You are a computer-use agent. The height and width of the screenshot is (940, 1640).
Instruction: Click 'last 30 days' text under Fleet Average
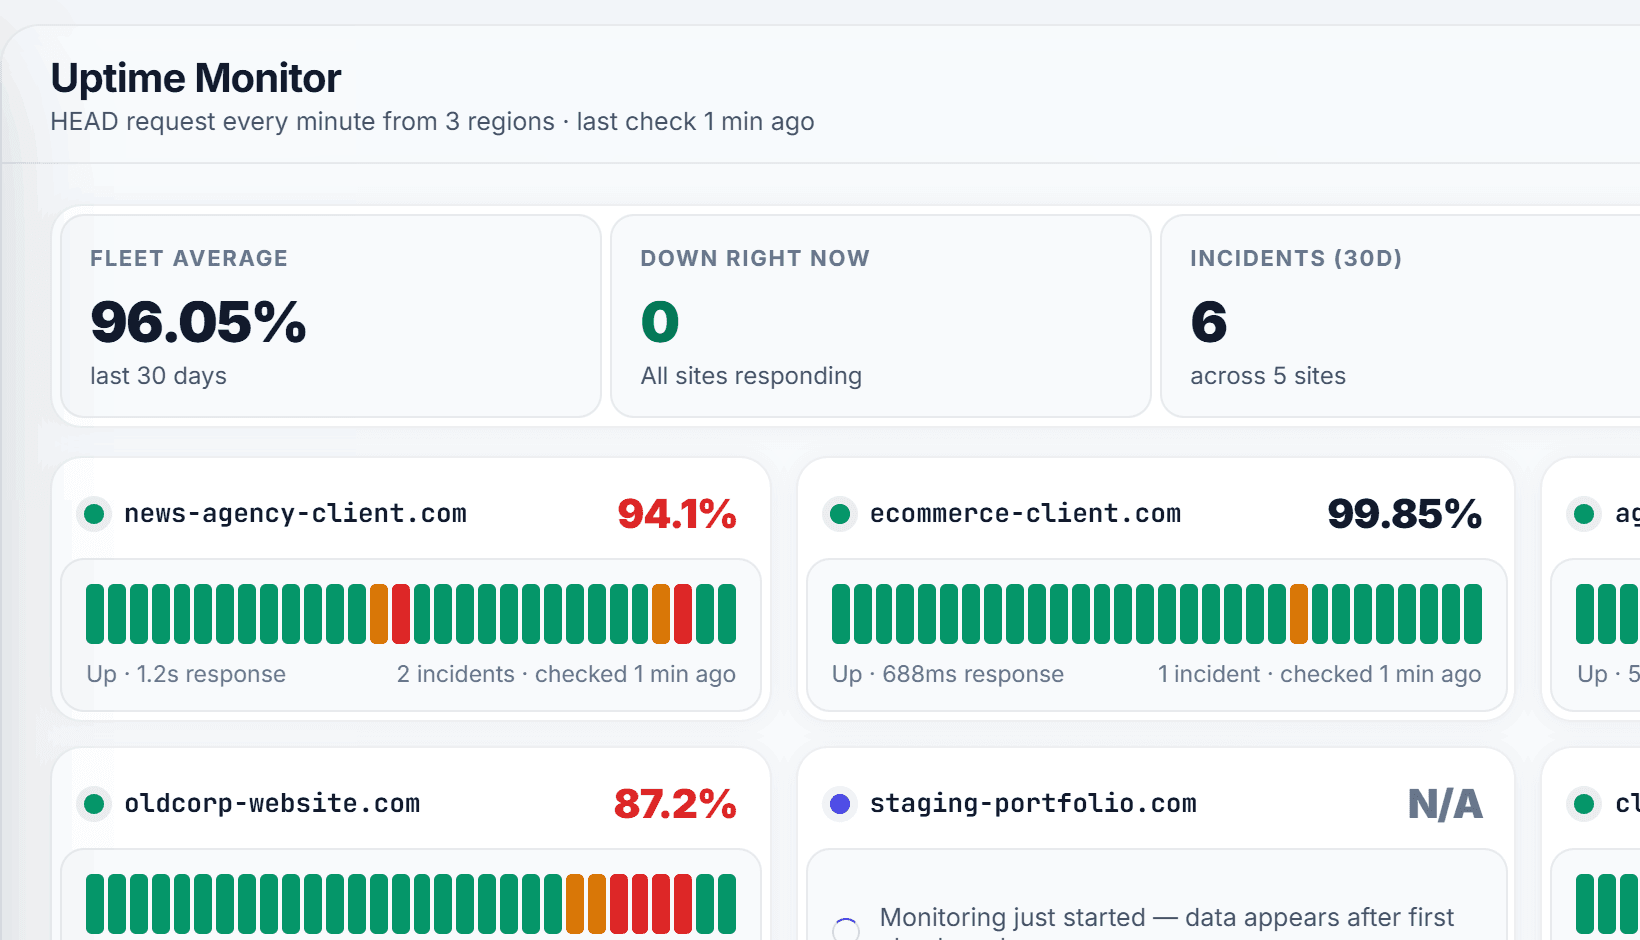point(158,376)
